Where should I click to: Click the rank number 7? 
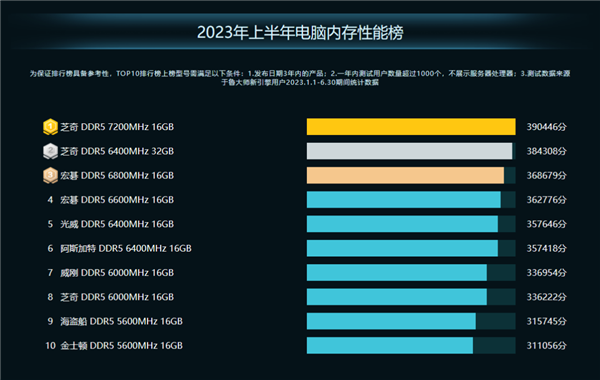click(50, 273)
